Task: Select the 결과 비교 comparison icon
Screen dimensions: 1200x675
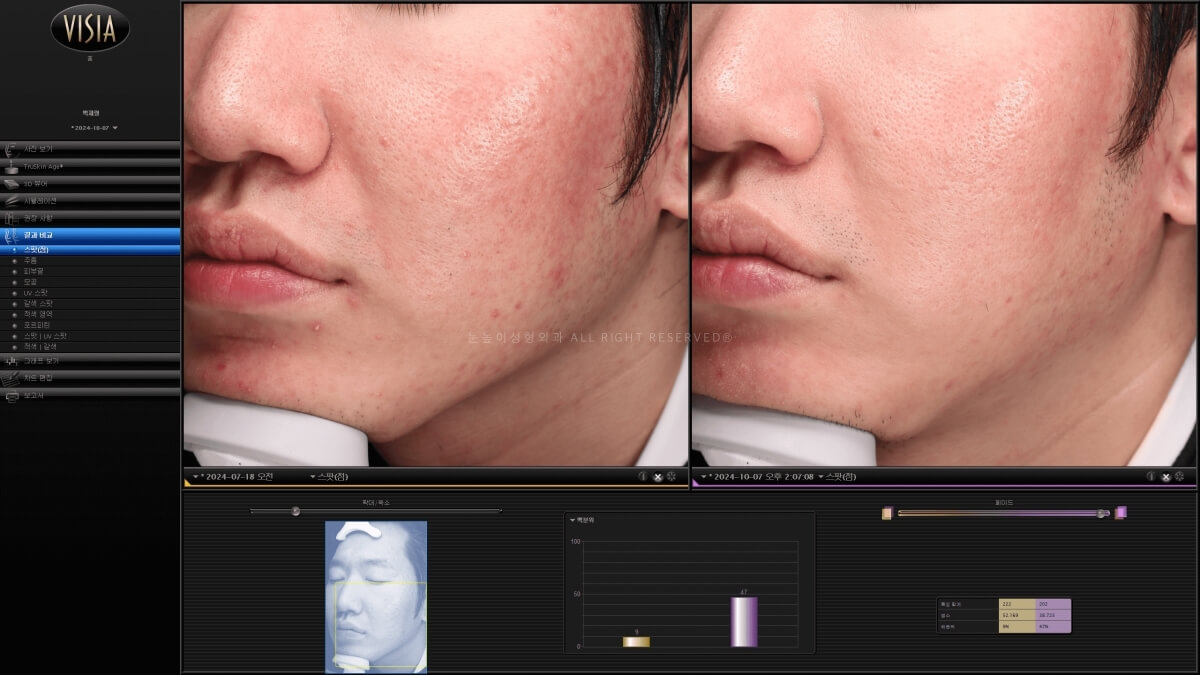Action: (12, 235)
